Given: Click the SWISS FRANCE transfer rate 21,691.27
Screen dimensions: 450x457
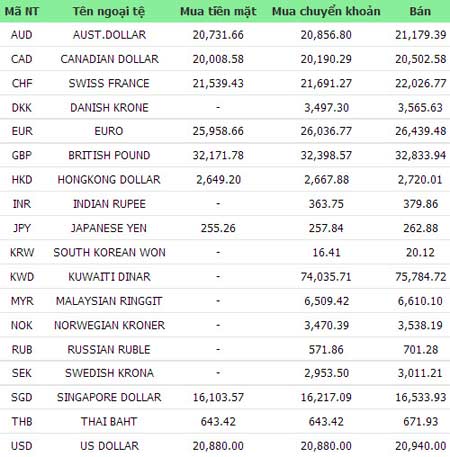Looking at the screenshot, I should pos(326,83).
